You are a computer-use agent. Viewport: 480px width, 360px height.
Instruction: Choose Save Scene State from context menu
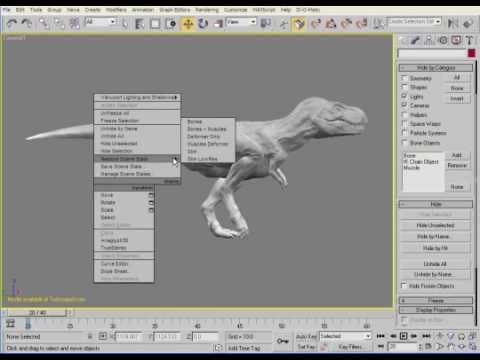(137, 166)
